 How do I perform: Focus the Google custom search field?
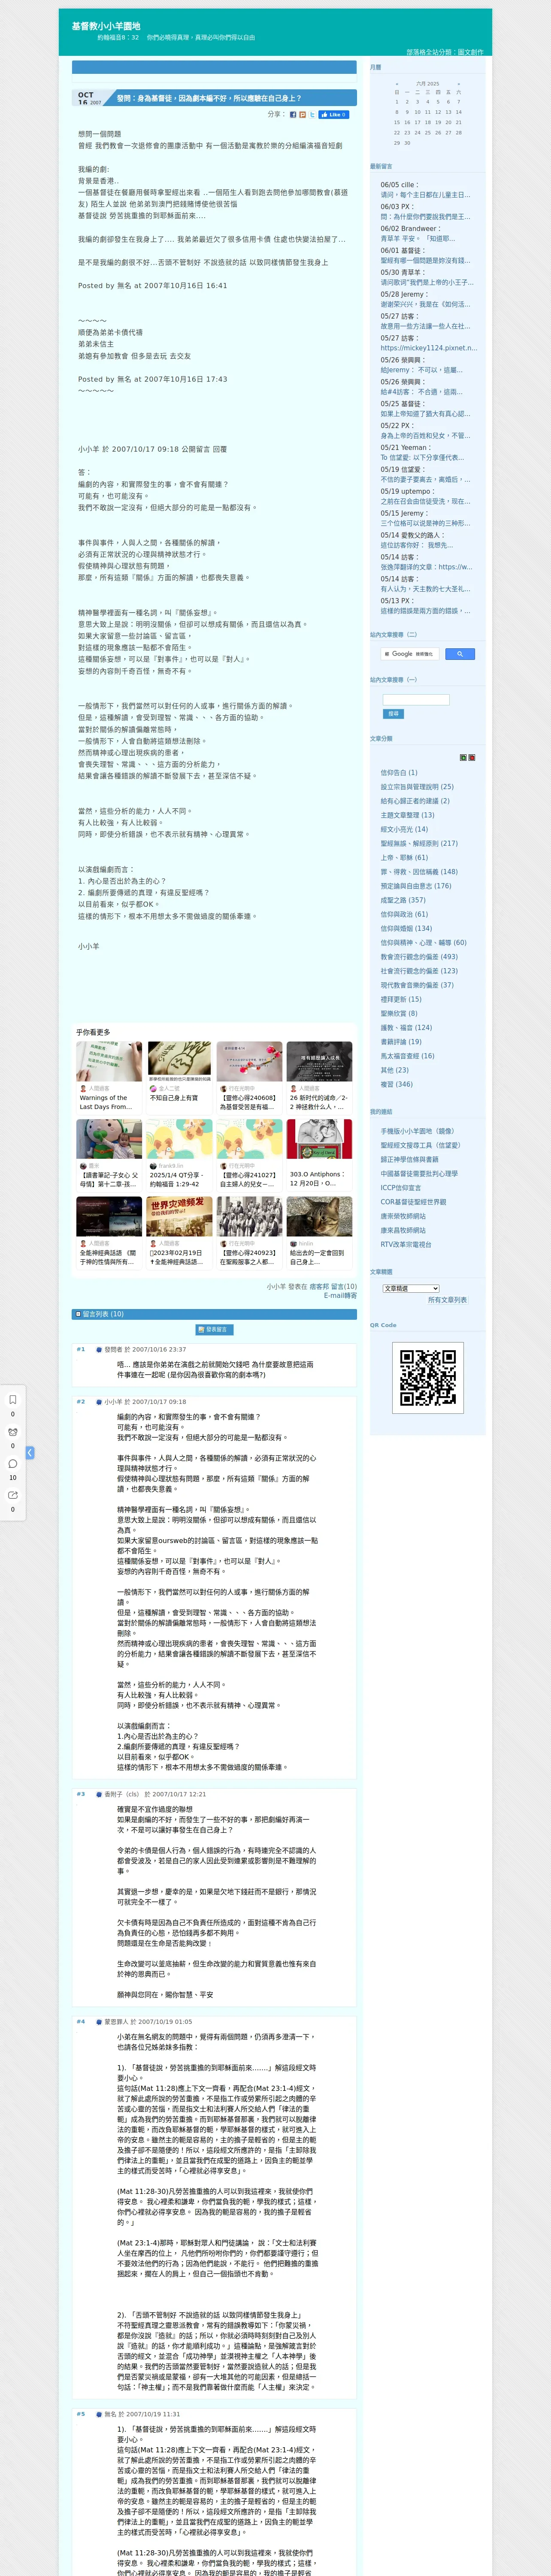point(410,654)
